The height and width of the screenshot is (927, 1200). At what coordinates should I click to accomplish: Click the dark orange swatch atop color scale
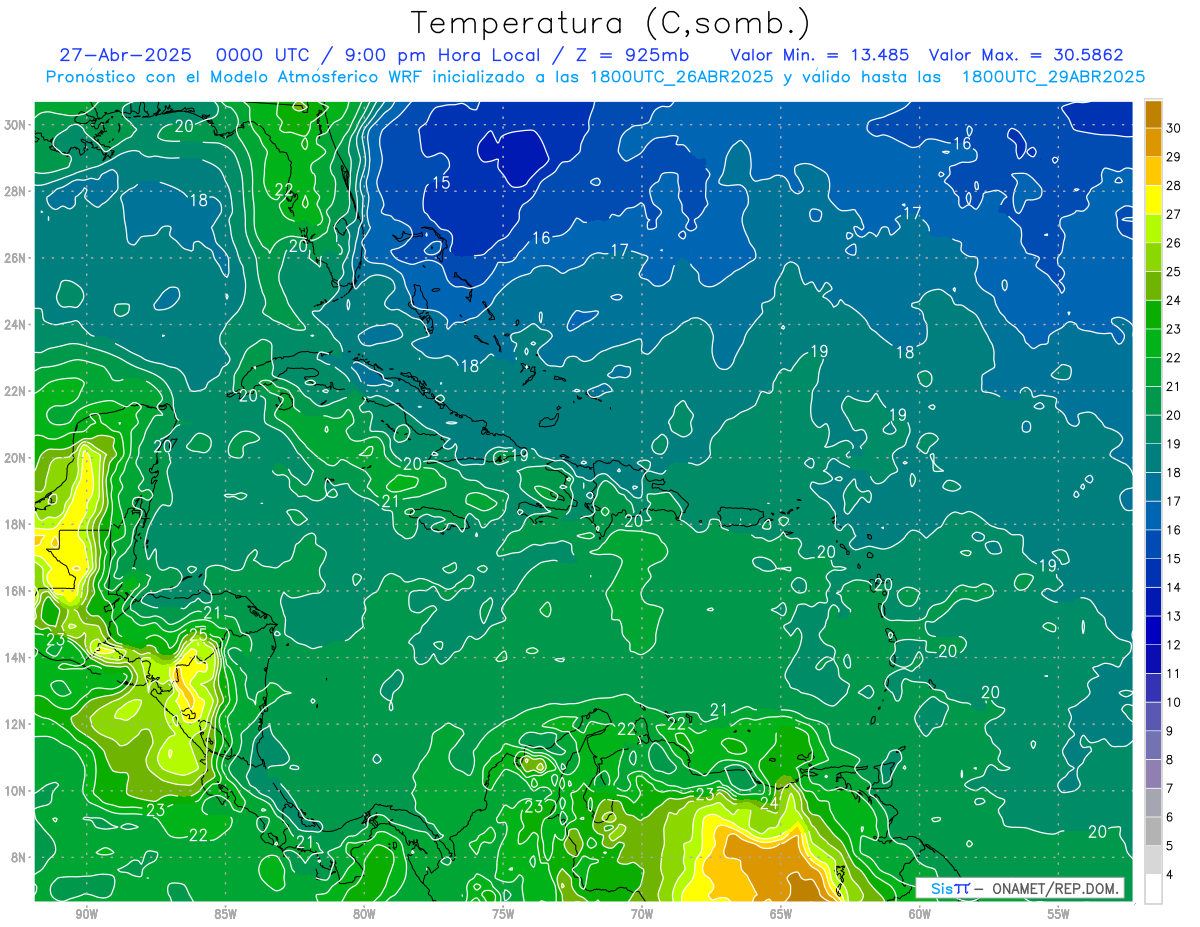1153,113
